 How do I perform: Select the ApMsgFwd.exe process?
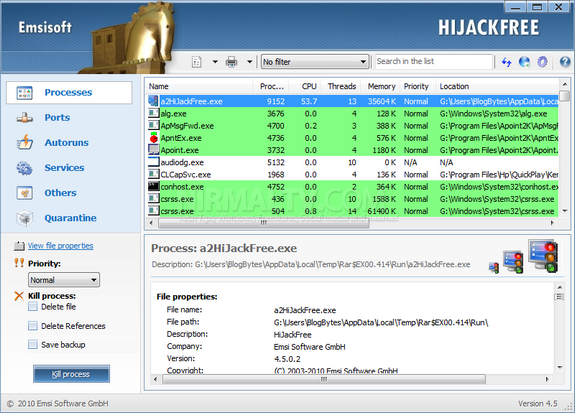353,126
